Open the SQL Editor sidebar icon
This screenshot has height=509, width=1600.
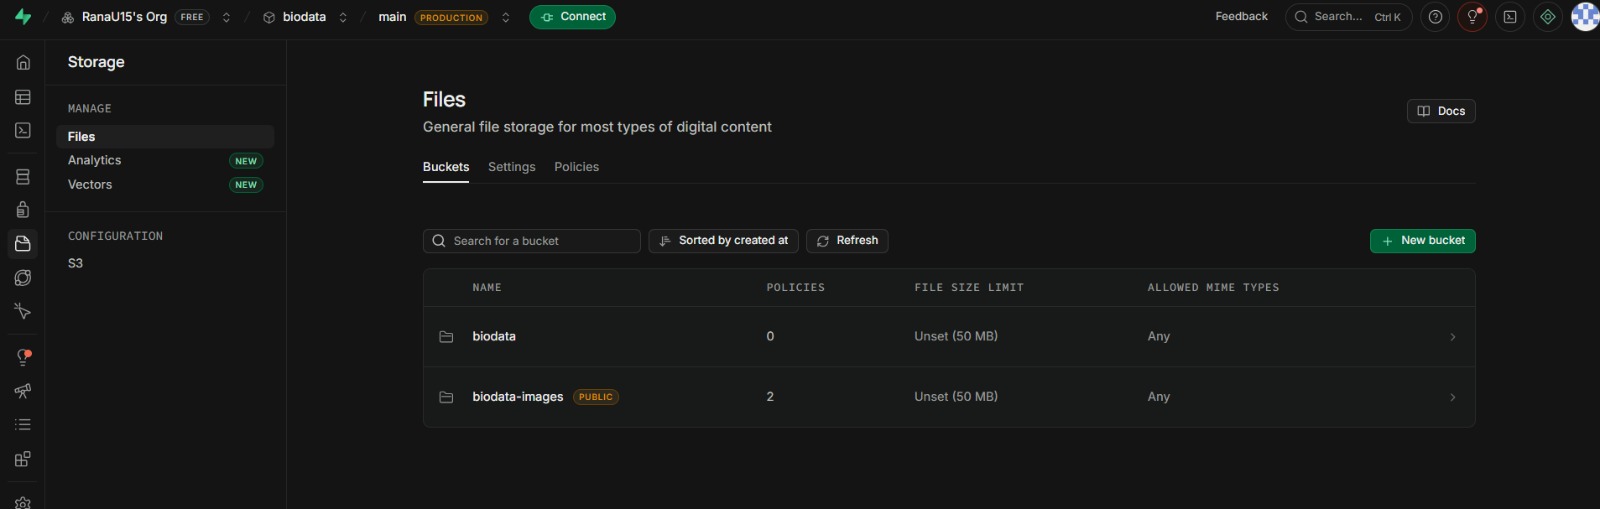click(23, 131)
